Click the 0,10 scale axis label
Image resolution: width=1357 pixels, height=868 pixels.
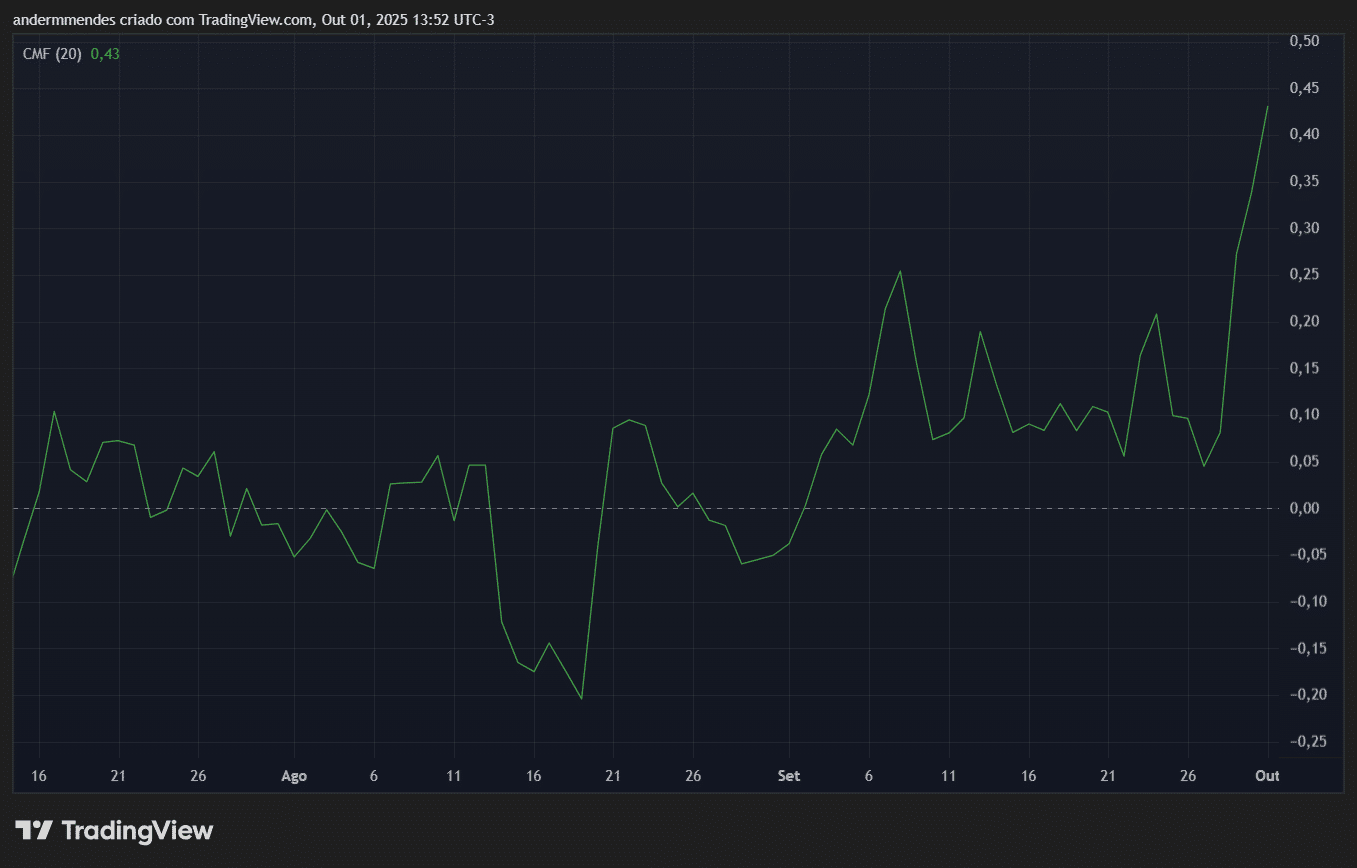1305,414
